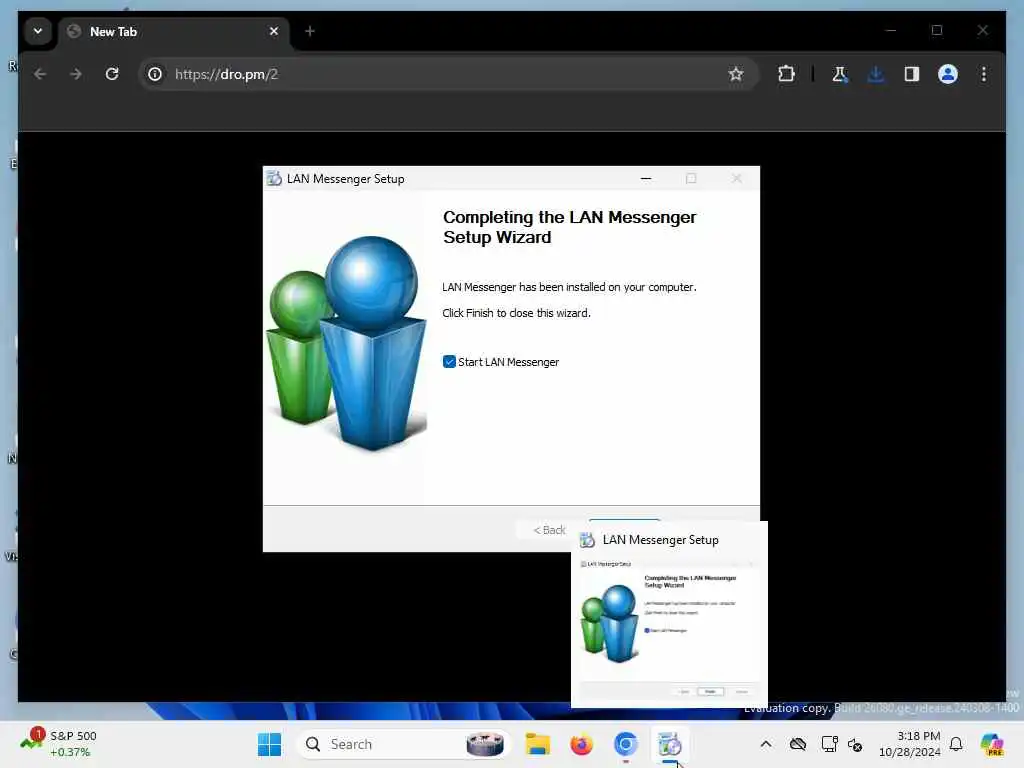Toggle the browser side panel
Viewport: 1024px width, 768px height.
click(912, 74)
